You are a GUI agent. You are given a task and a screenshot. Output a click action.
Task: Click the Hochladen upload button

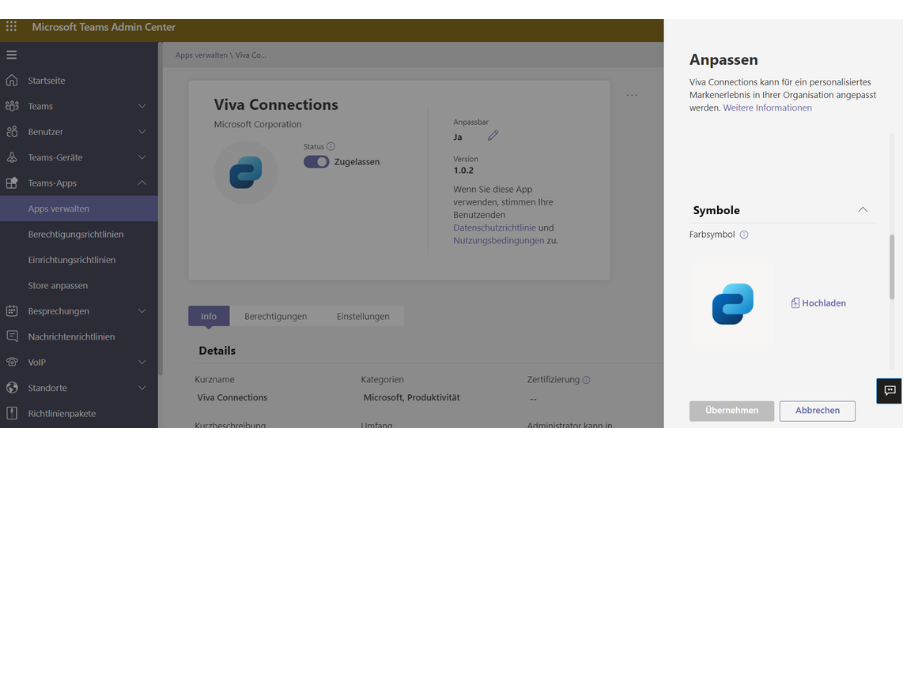coord(818,303)
